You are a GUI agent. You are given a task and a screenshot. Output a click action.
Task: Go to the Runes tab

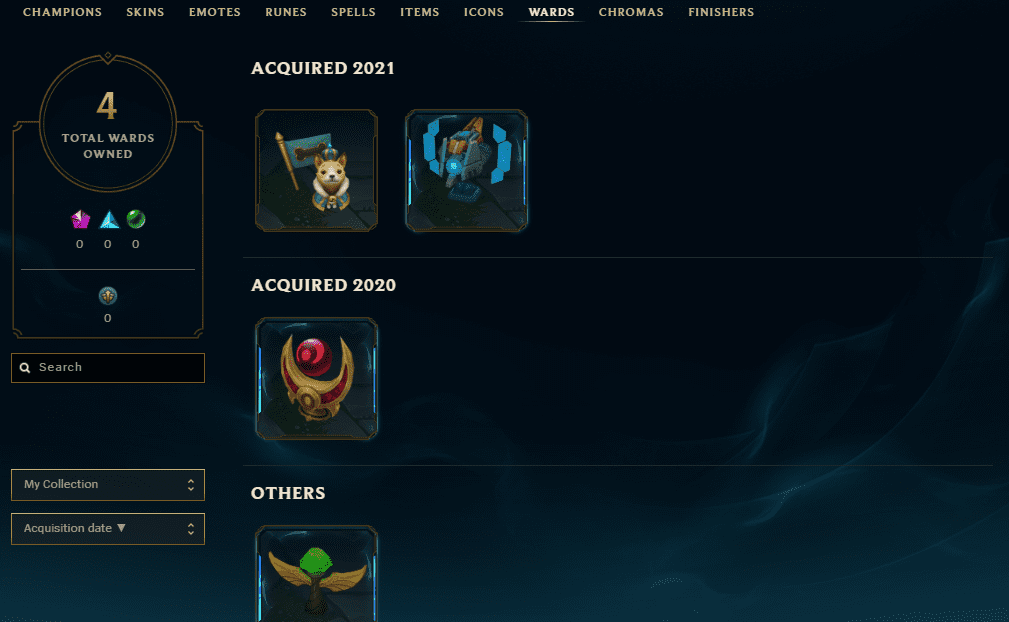(x=286, y=12)
